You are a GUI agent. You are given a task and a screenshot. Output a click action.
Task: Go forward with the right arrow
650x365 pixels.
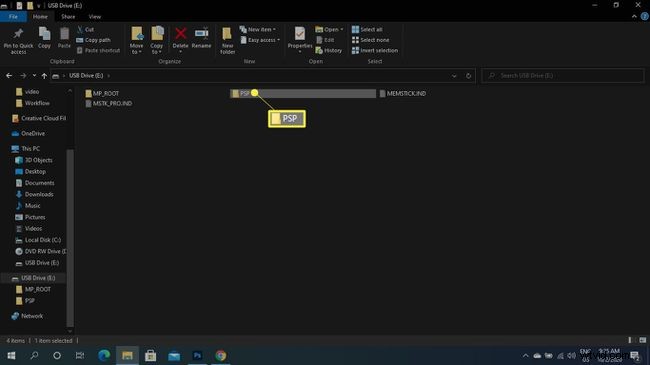pyautogui.click(x=23, y=75)
